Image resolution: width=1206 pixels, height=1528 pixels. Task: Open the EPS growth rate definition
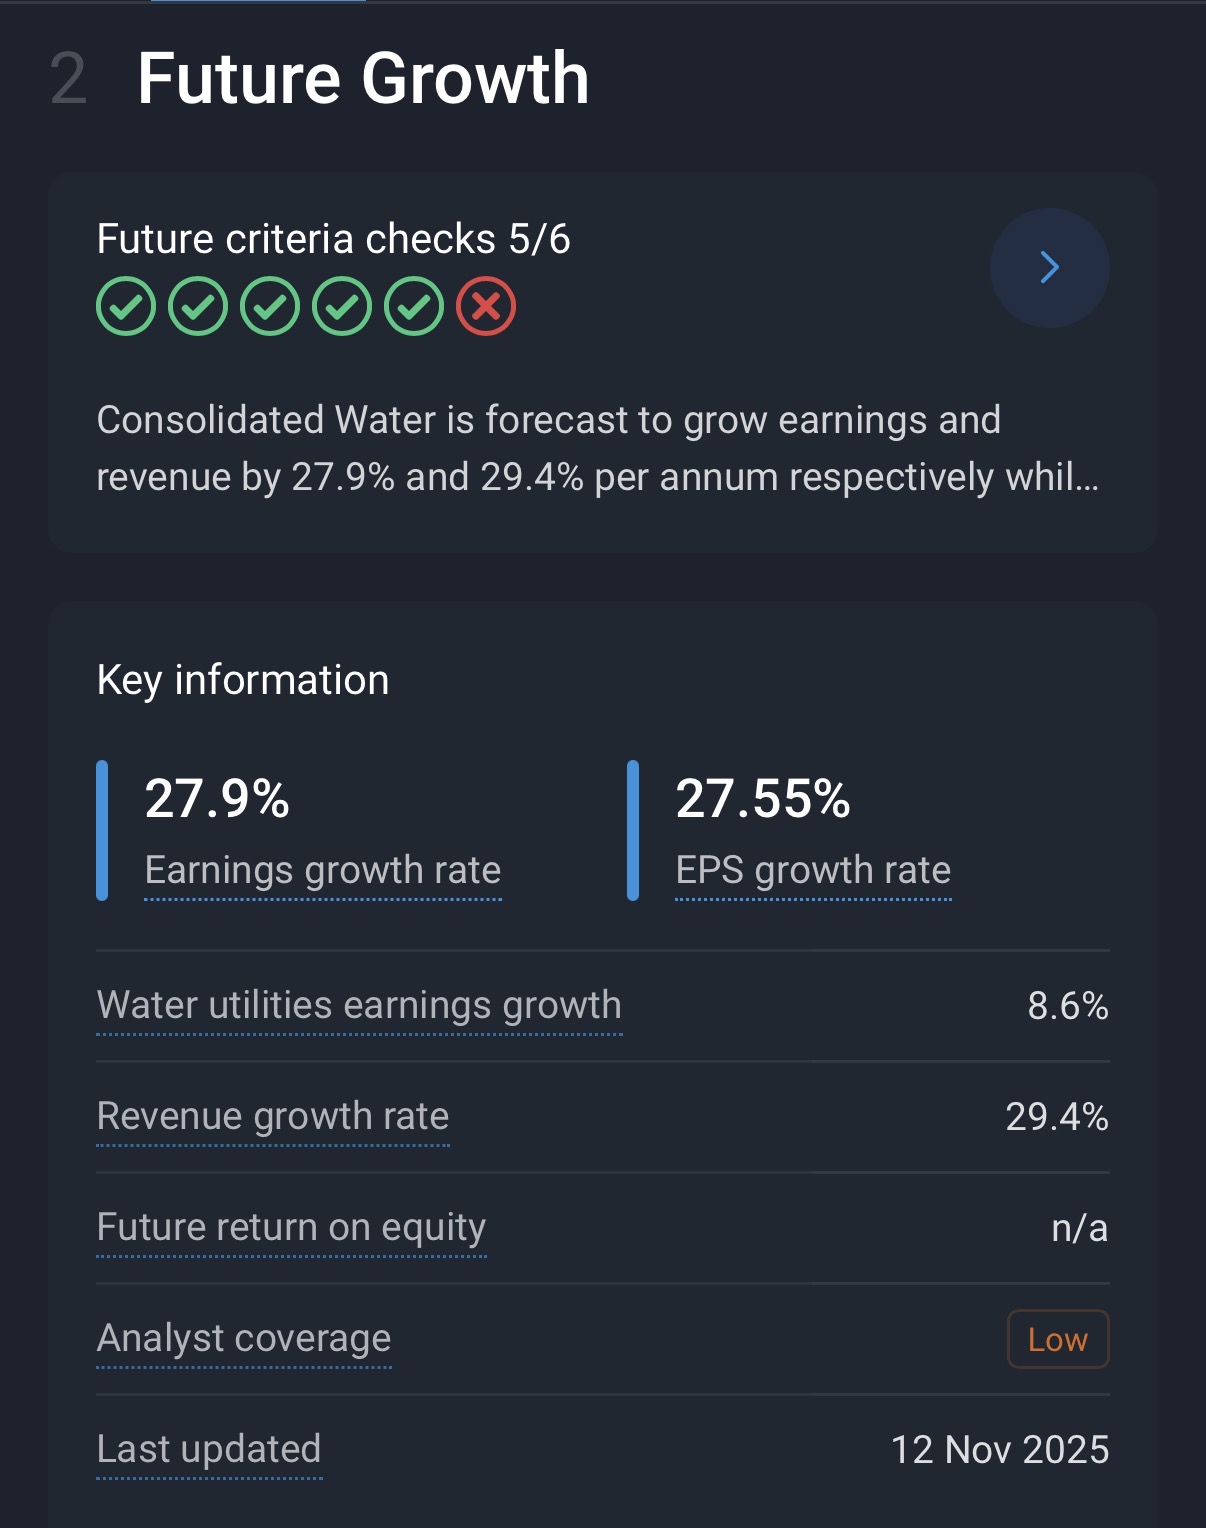click(x=813, y=870)
